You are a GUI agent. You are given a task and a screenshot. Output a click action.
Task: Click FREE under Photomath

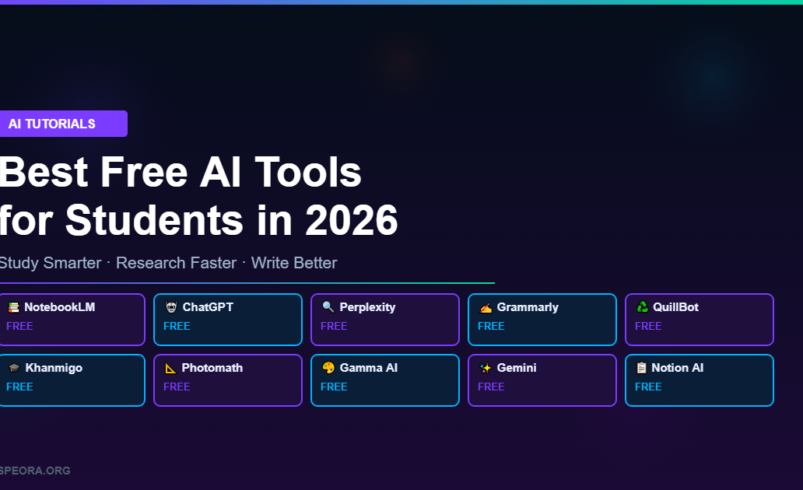tap(177, 387)
